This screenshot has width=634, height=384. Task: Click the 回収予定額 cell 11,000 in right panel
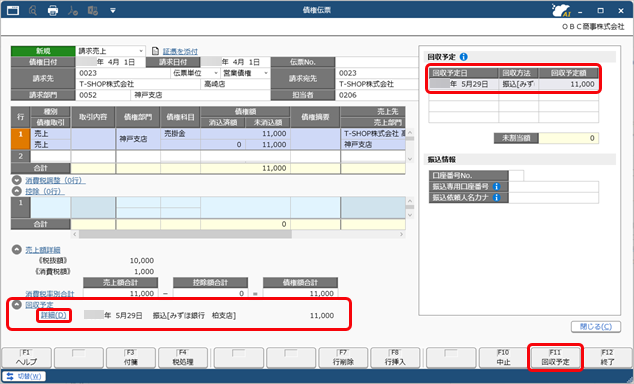[x=568, y=84]
